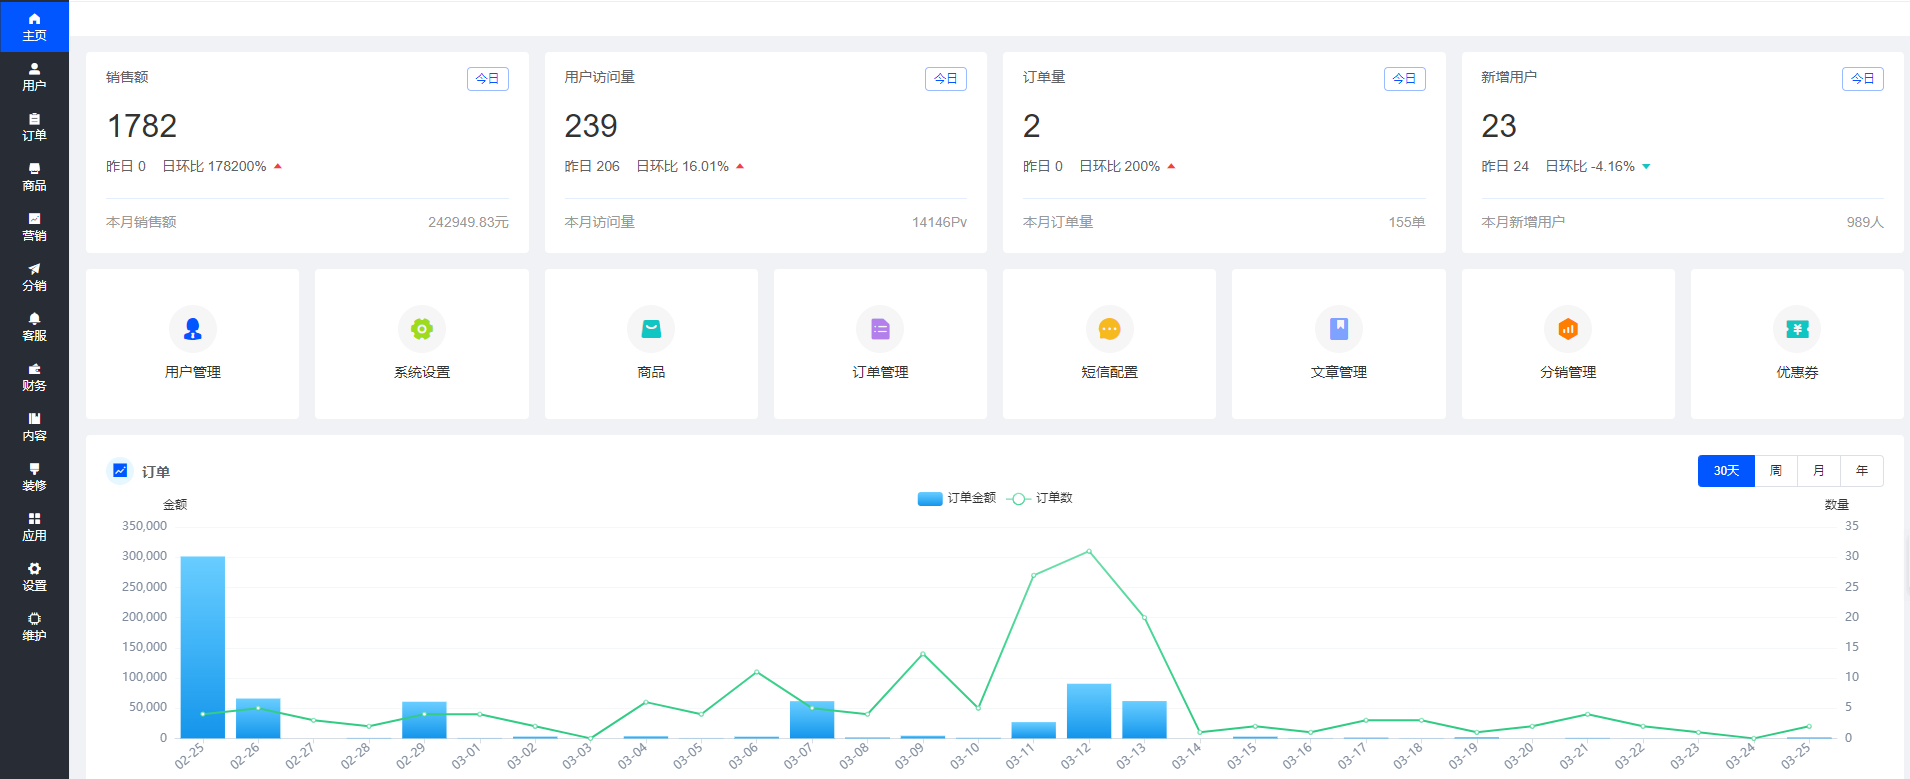Image resolution: width=1910 pixels, height=779 pixels.
Task: Toggle the 订单金额 legend series
Action: pyautogui.click(x=957, y=498)
